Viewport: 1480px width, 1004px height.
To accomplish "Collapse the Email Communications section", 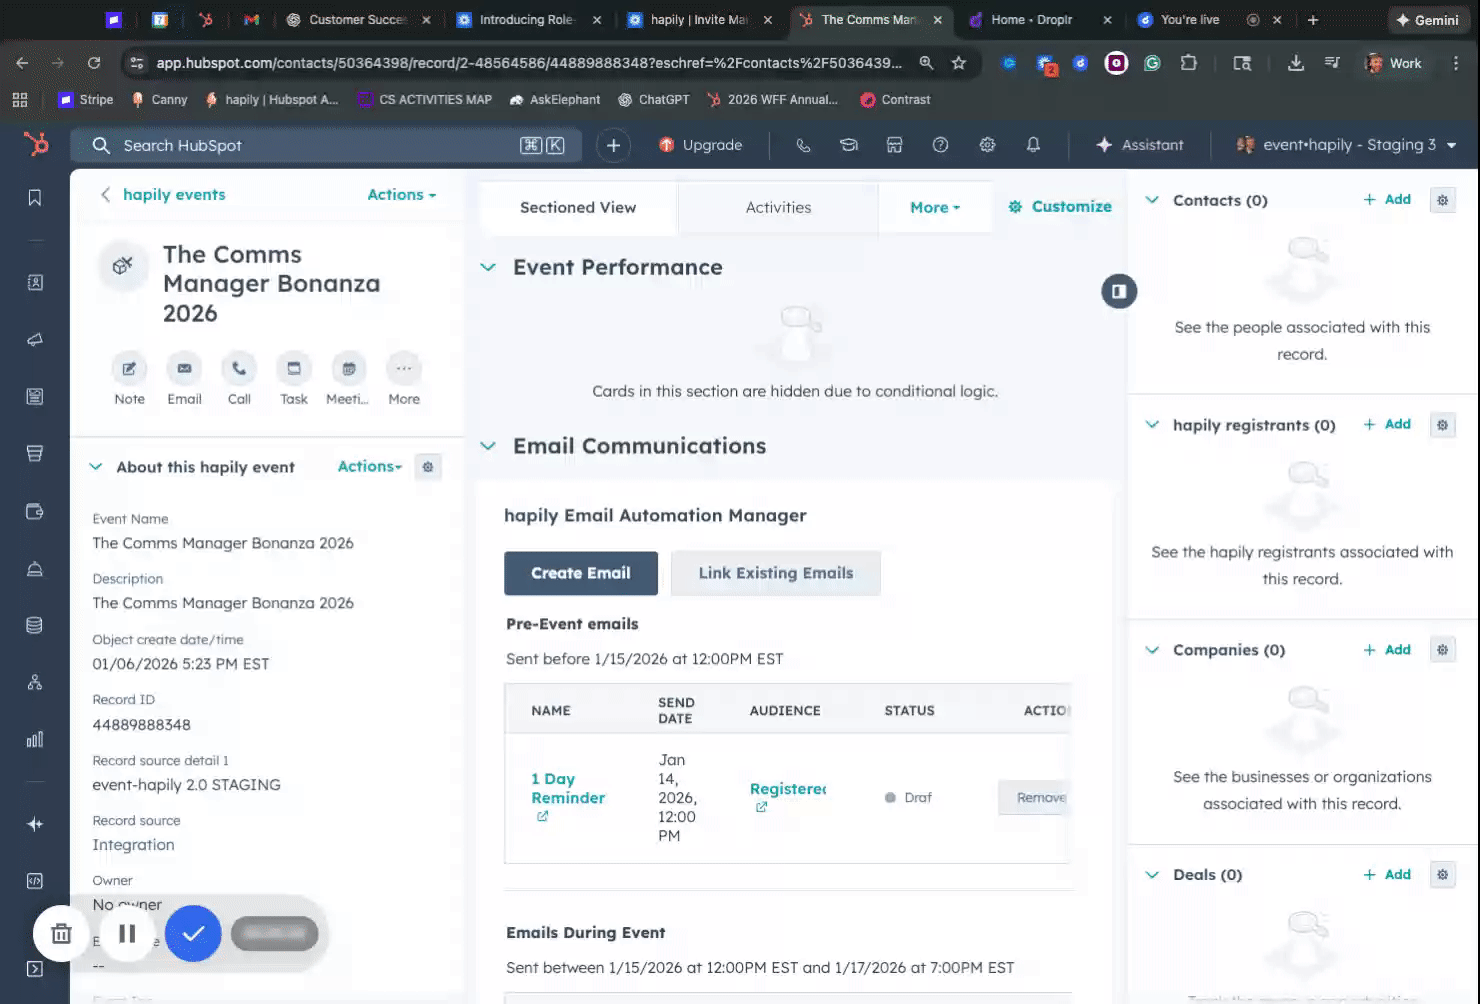I will [x=488, y=446].
